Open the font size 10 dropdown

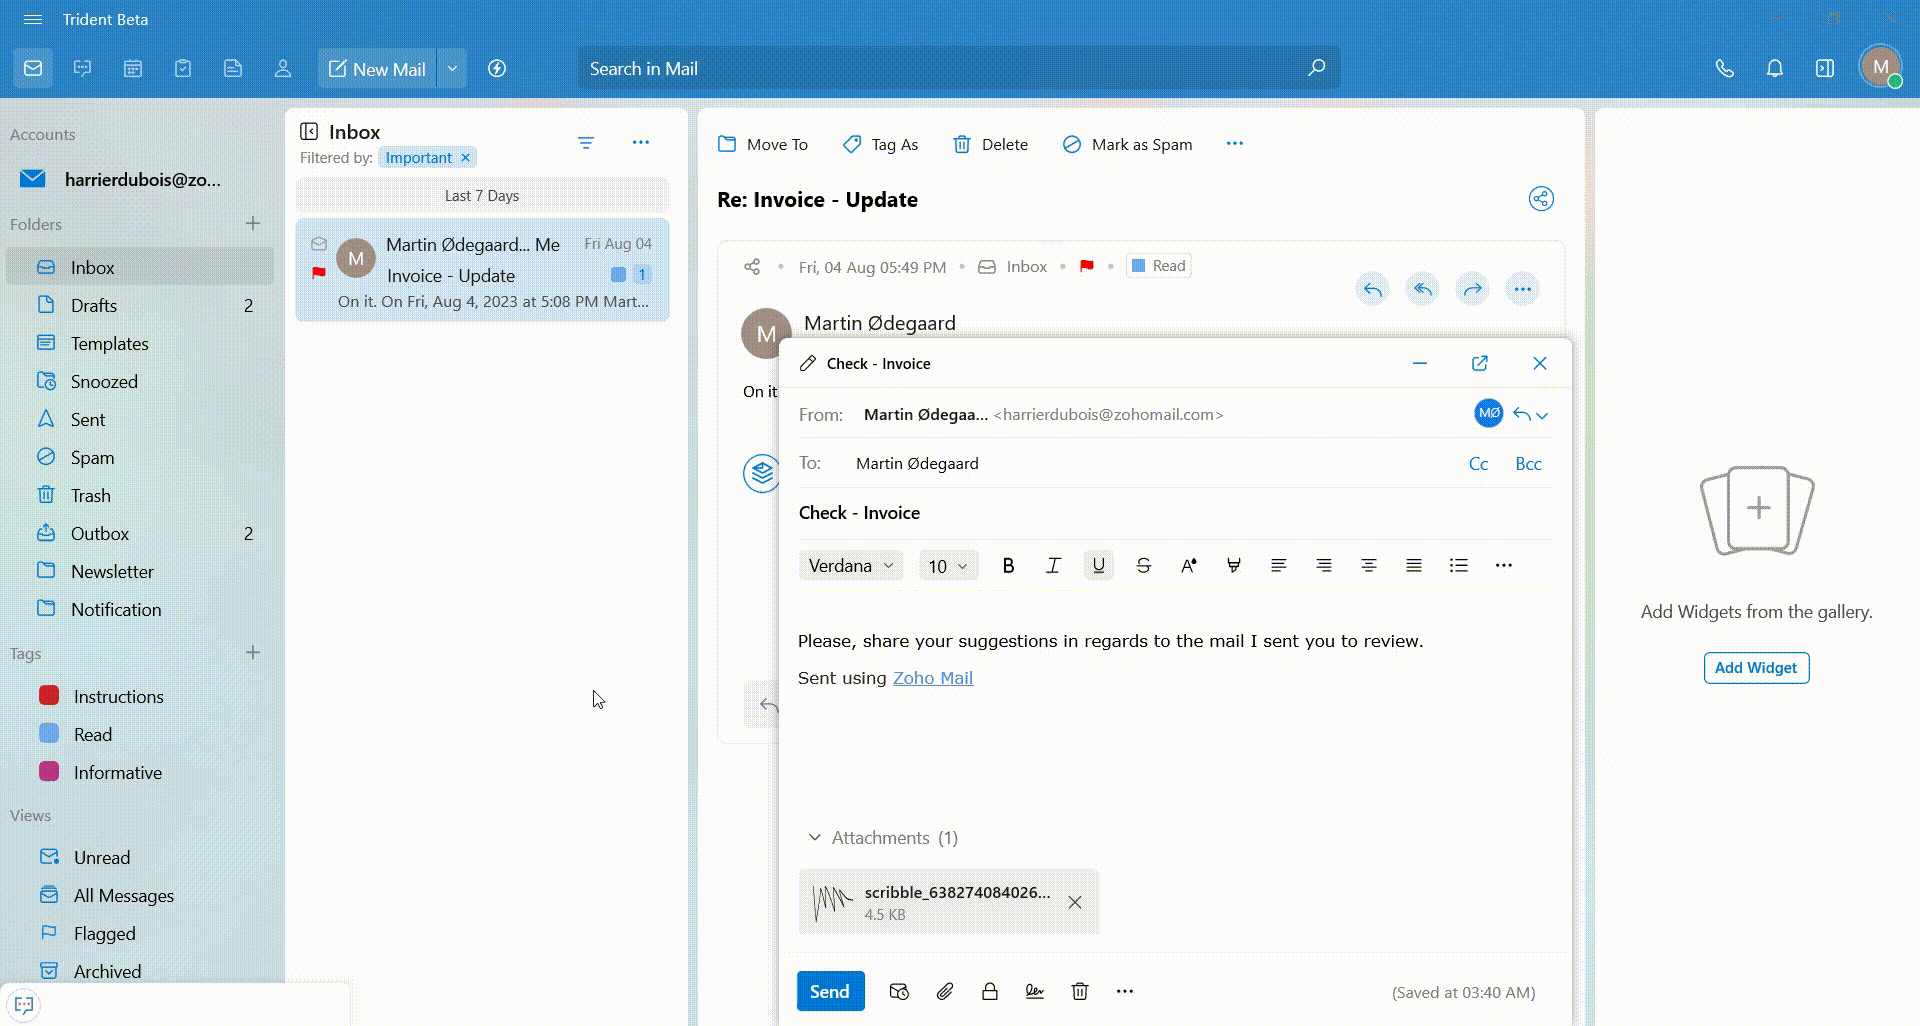(x=948, y=566)
